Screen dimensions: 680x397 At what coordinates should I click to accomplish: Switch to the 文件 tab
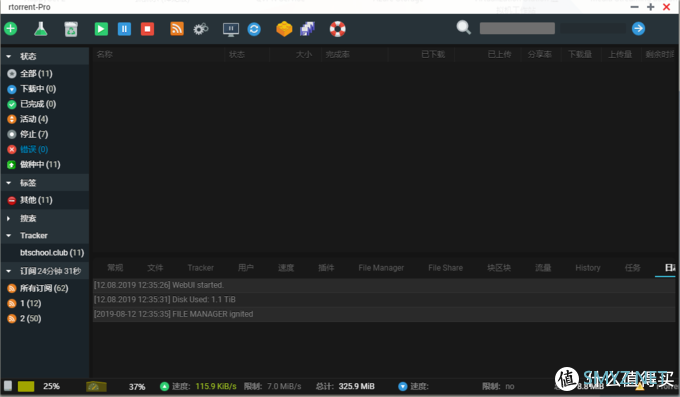point(155,268)
